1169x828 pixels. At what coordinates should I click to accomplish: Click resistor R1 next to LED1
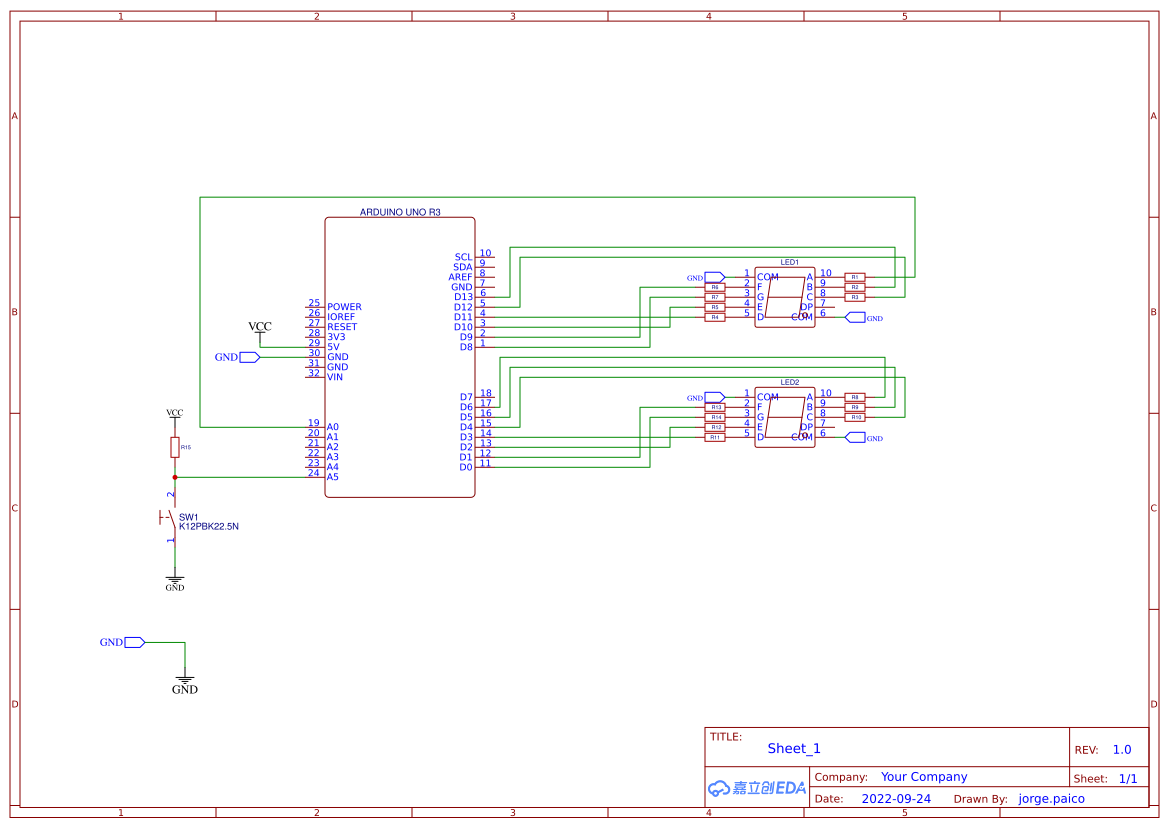(855, 277)
